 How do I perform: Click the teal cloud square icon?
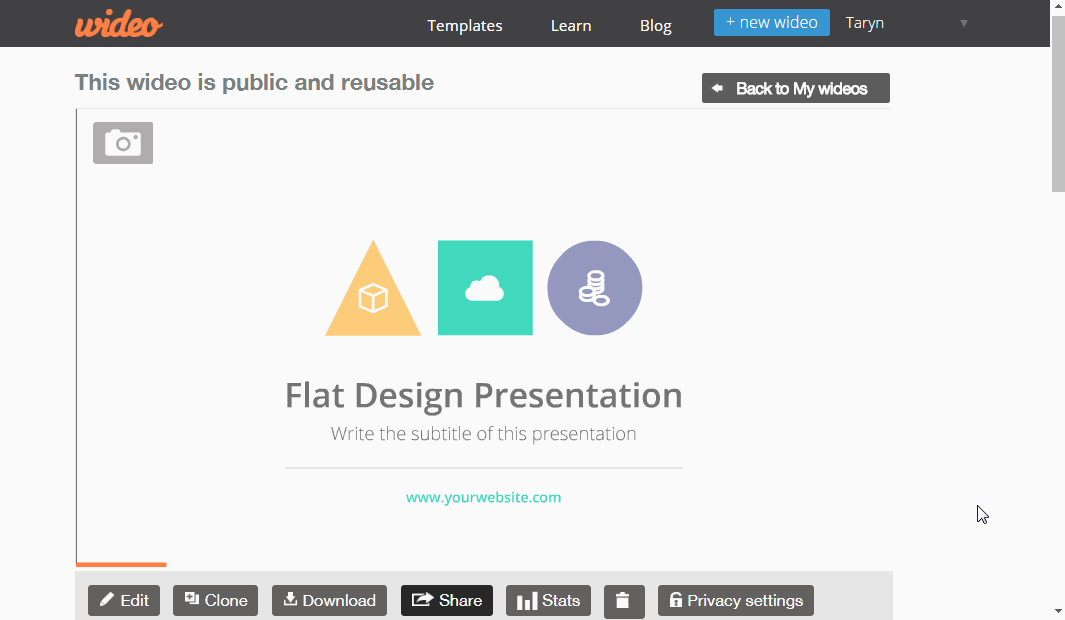point(485,288)
